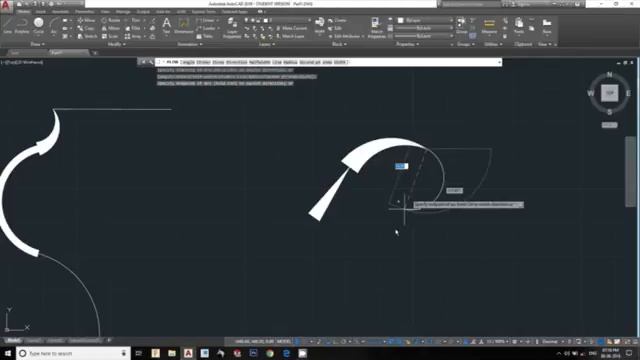Select the Dimension tool
Viewport: 640px width, 360px height.
click(184, 25)
